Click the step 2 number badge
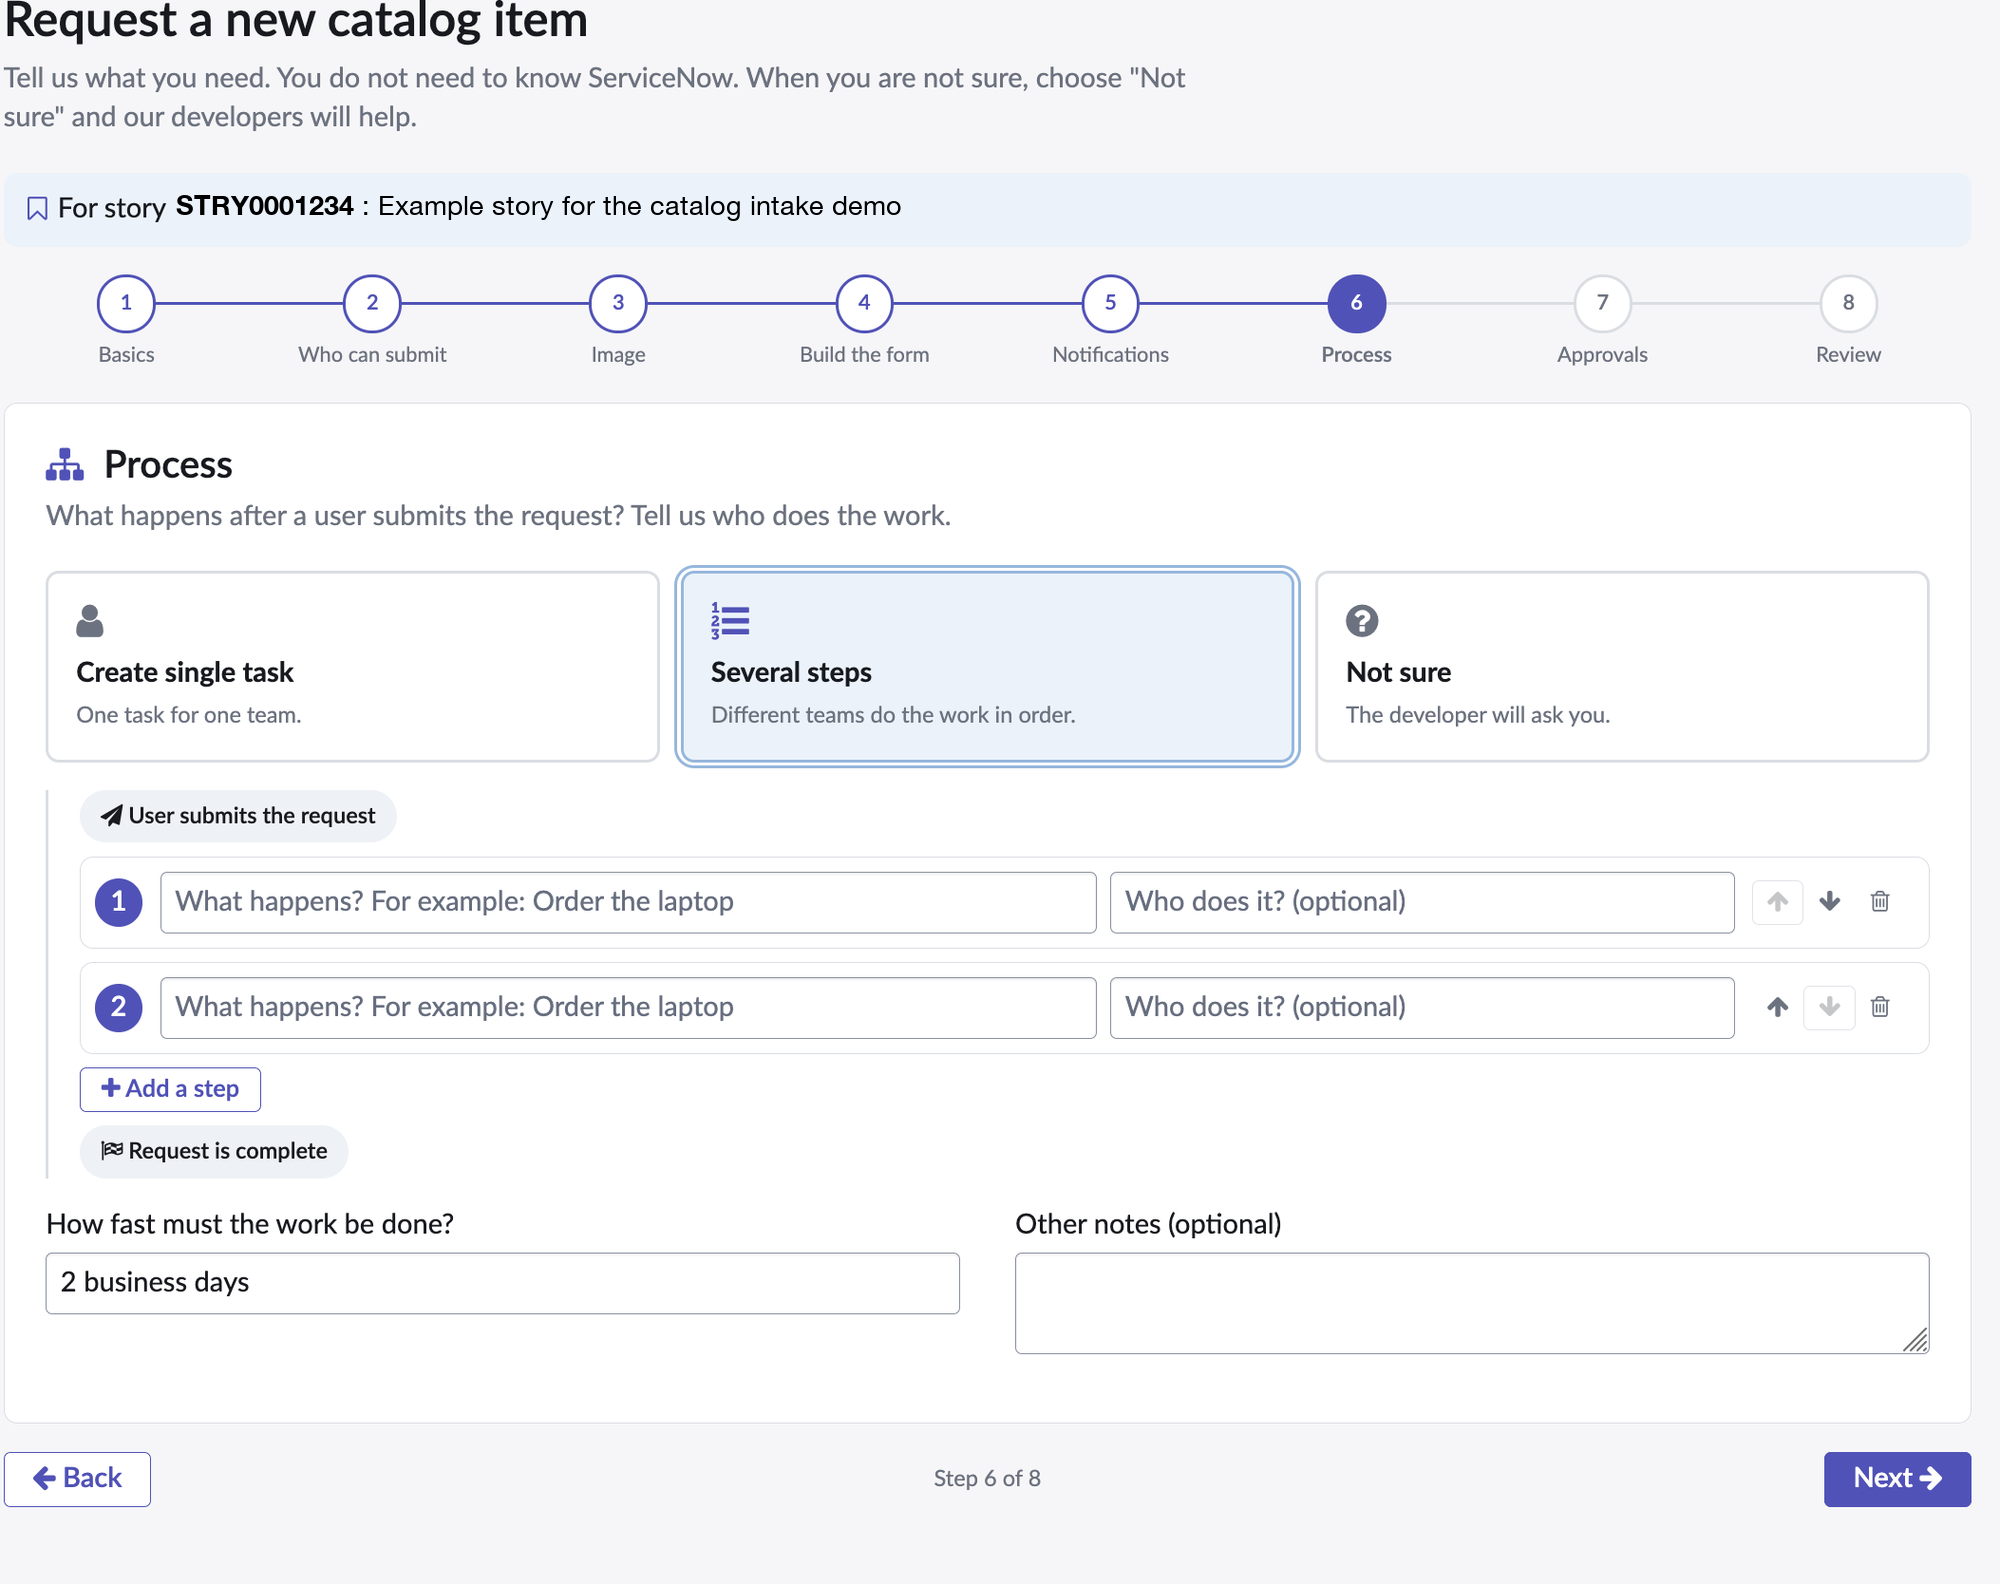Screen dimensions: 2000x1584 click(x=119, y=1007)
